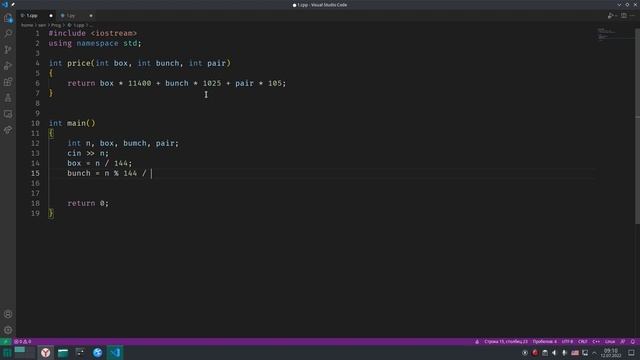Select language mode C++ in status bar

tap(596, 342)
